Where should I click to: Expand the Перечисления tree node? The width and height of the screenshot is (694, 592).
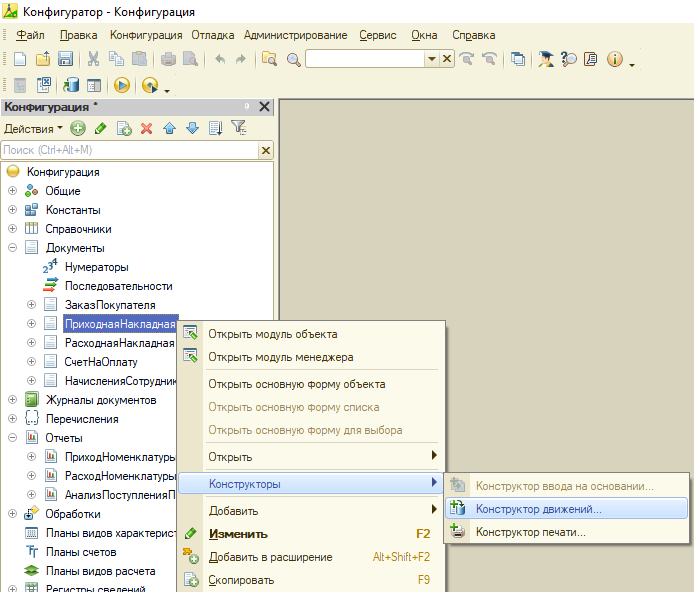pyautogui.click(x=12, y=419)
